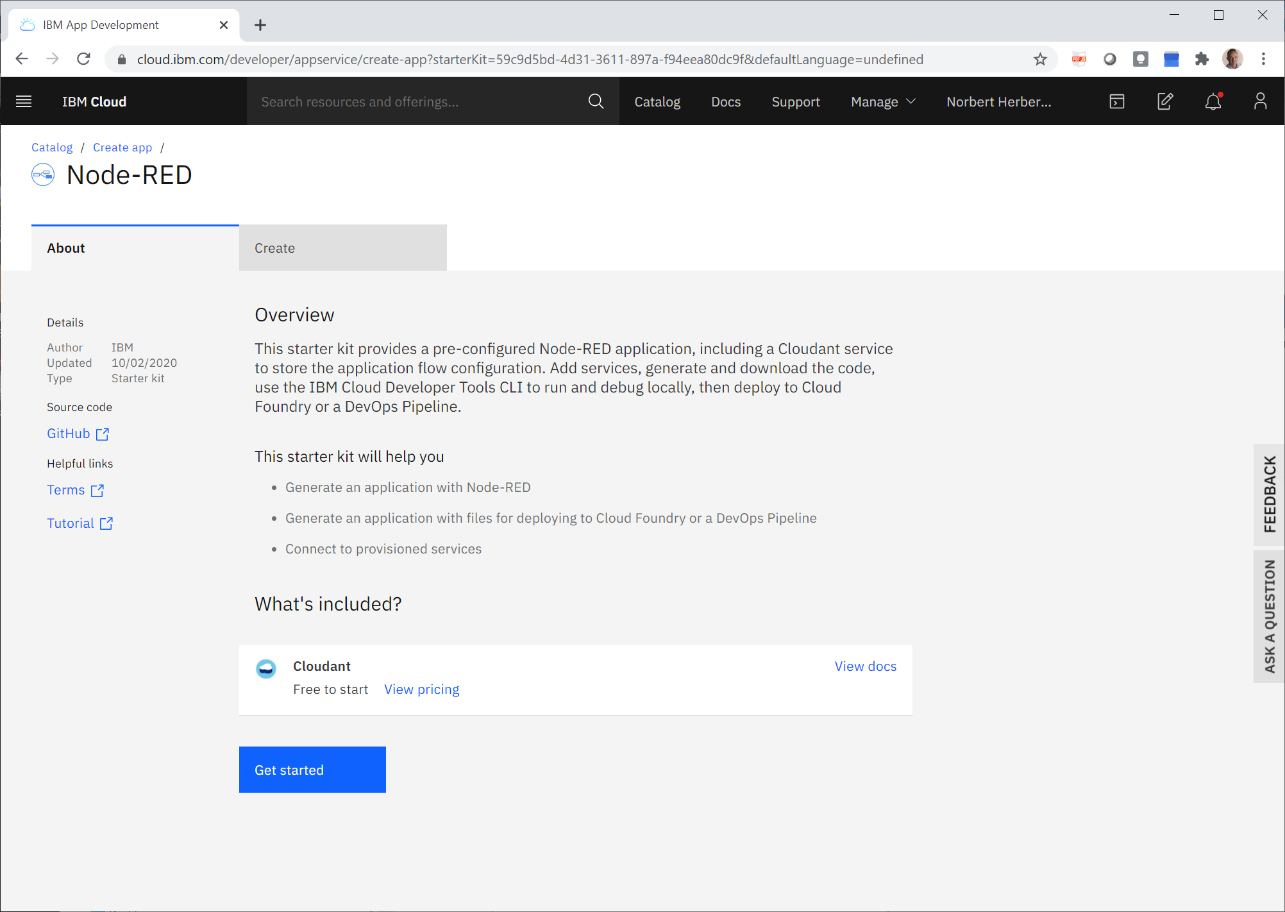Click the Cloudant service icon
Viewport: 1285px width, 912px height.
266,669
